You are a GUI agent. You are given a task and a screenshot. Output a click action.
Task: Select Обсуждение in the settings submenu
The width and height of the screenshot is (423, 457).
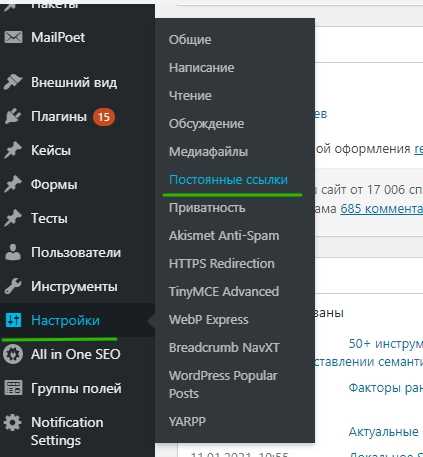tap(206, 123)
